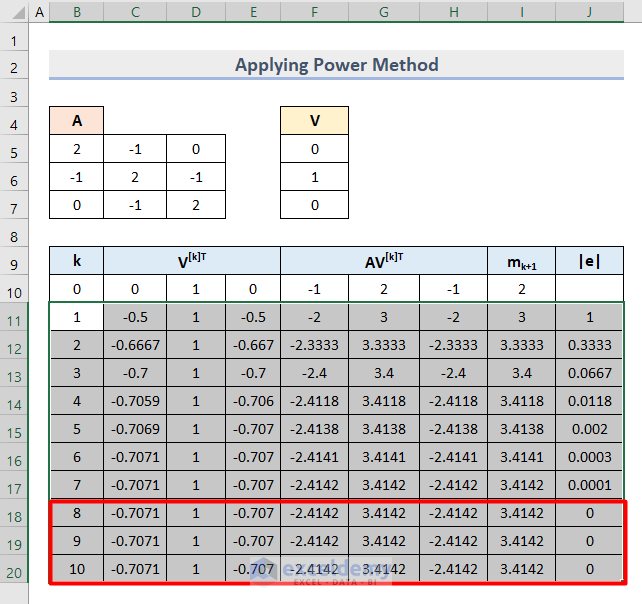
Task: Click the 'Applying Power Method' title cell
Action: [336, 65]
